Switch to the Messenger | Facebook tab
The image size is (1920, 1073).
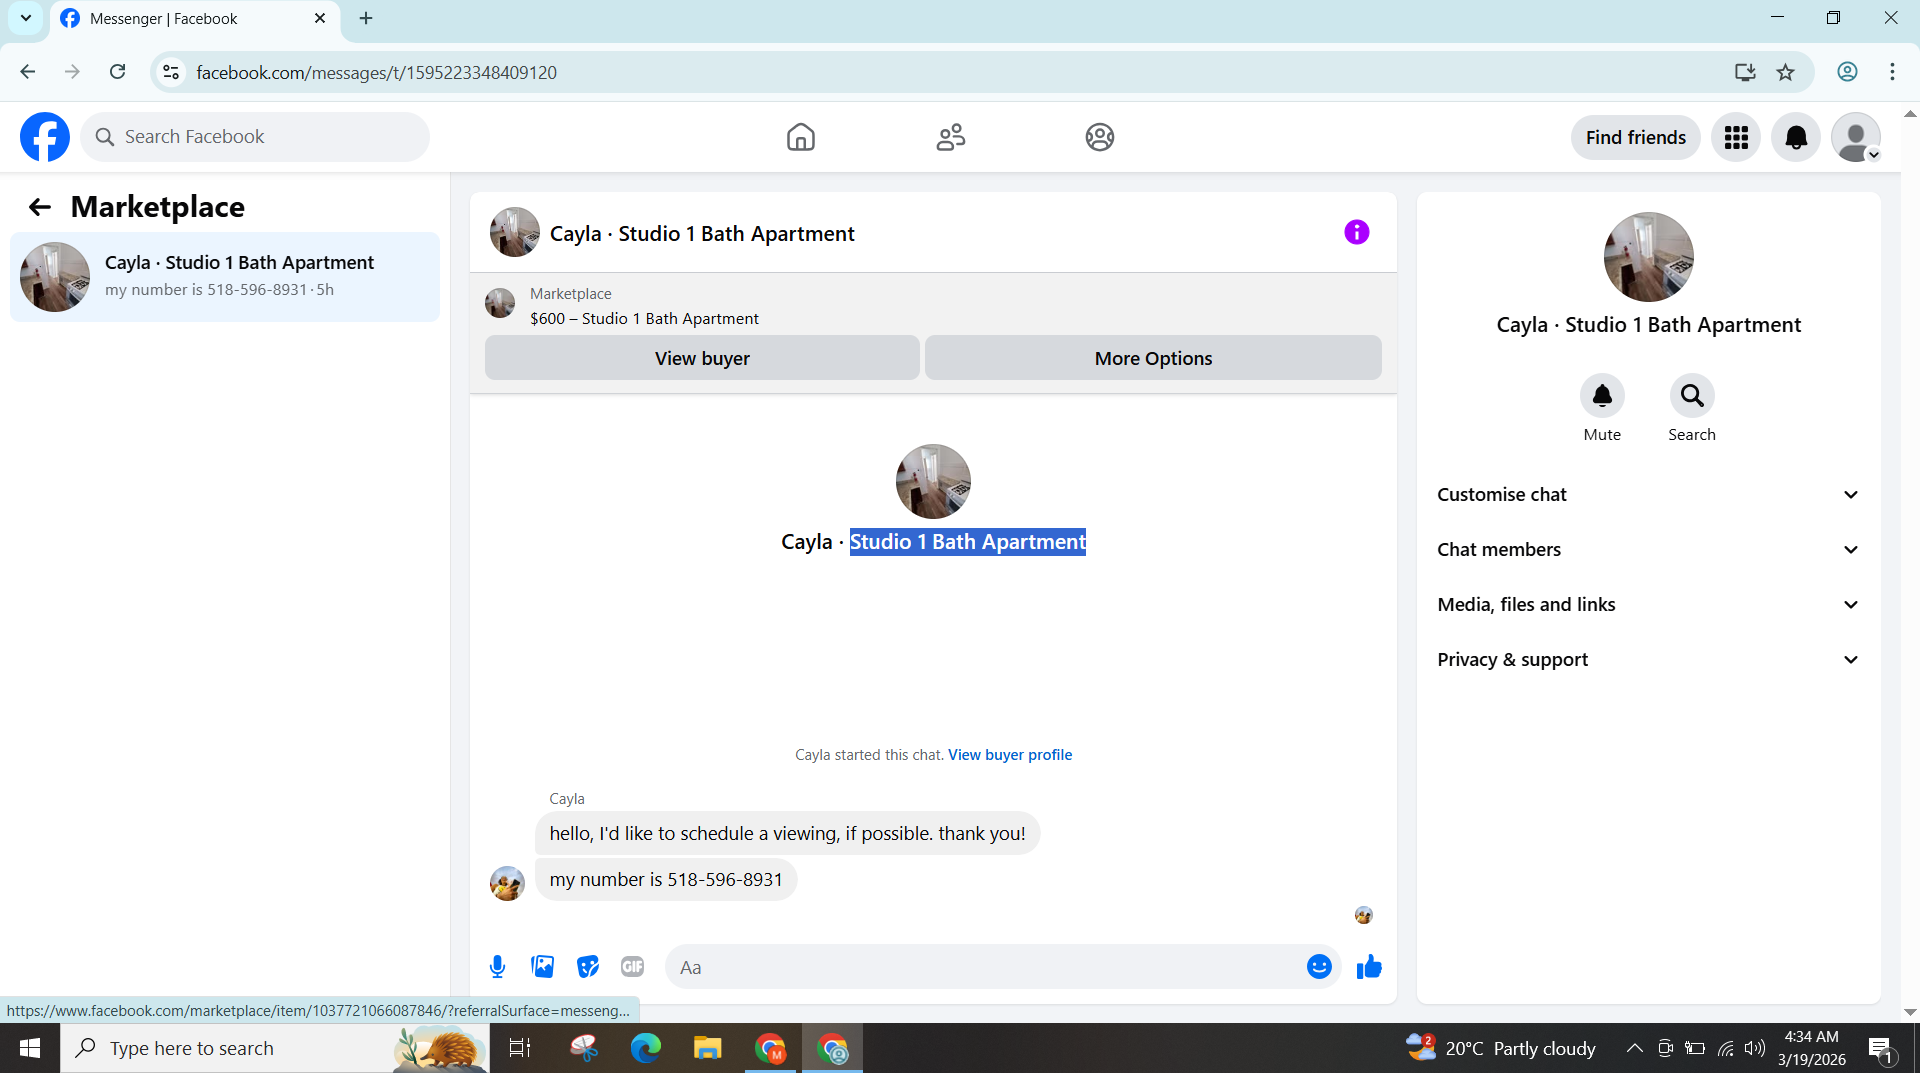195,18
